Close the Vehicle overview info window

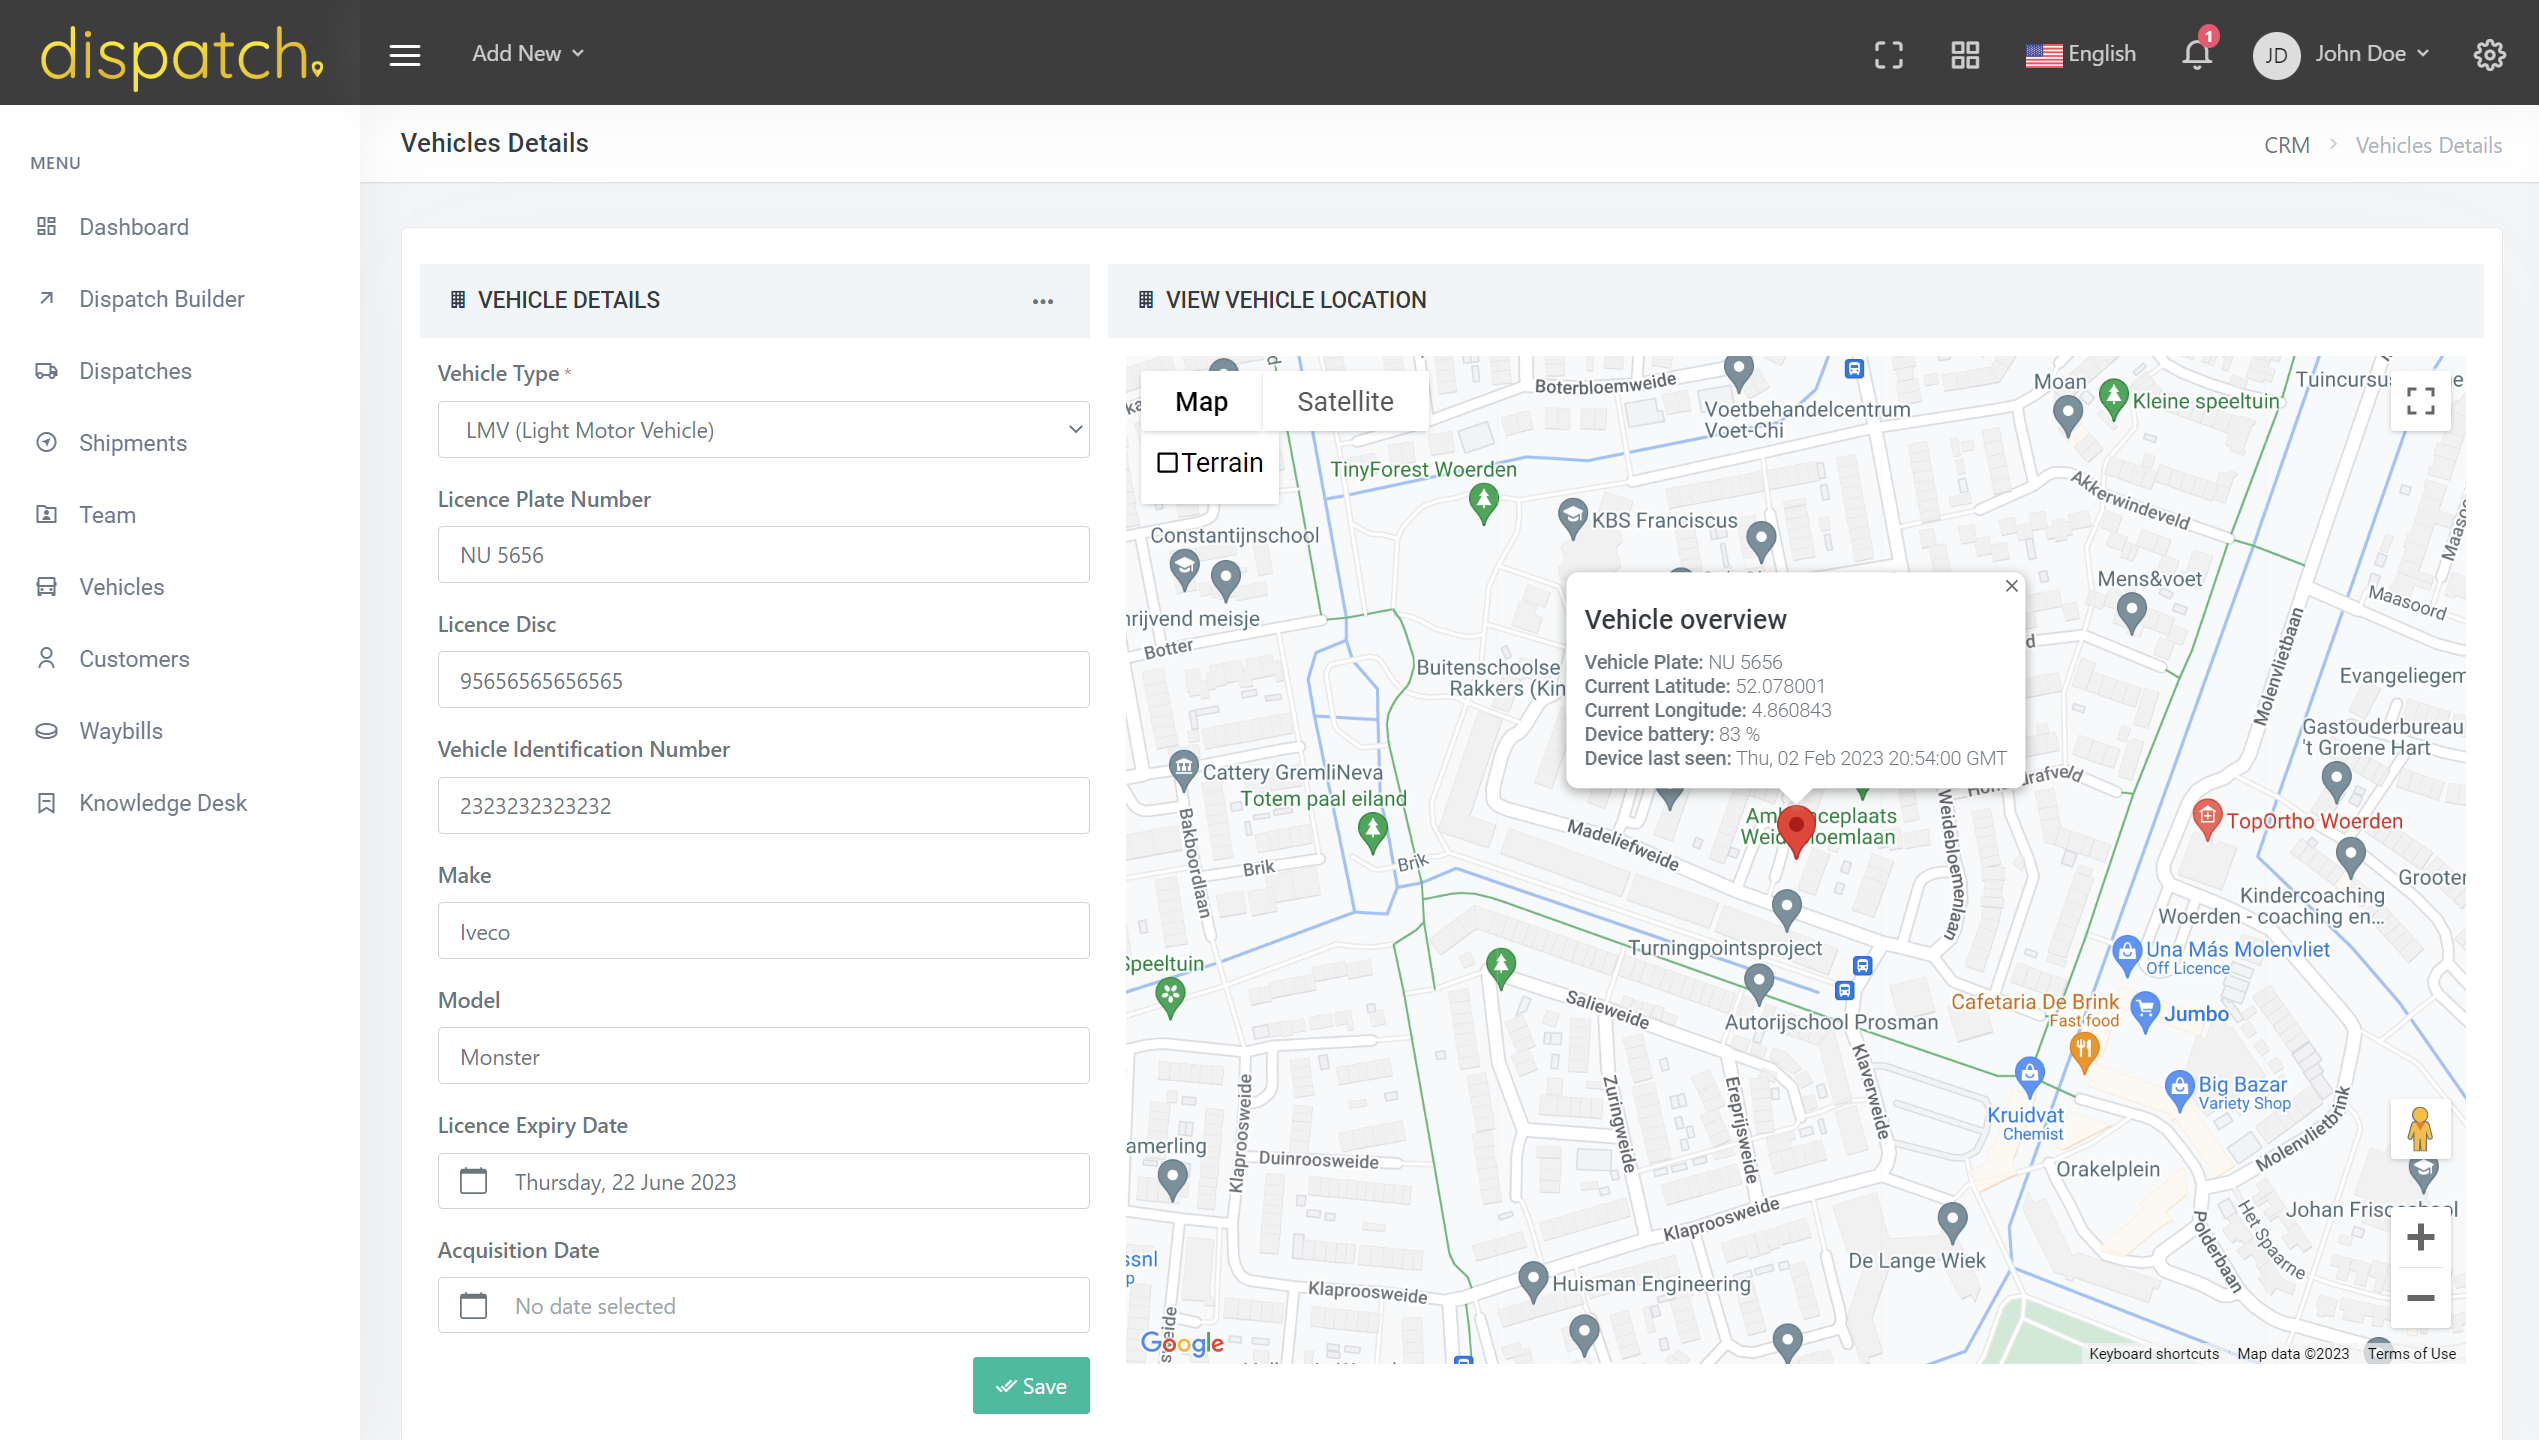[2011, 586]
